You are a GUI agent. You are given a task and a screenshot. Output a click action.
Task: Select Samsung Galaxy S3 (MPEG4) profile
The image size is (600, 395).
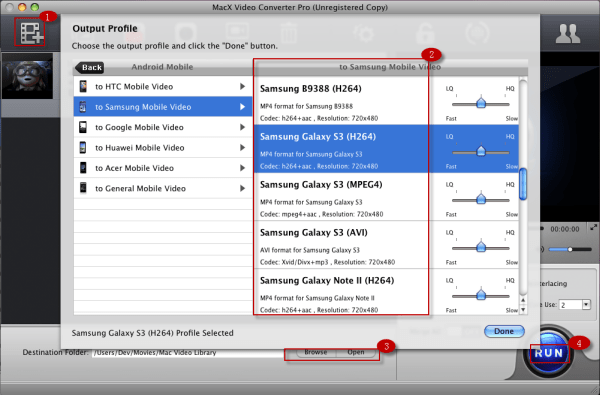click(386, 196)
